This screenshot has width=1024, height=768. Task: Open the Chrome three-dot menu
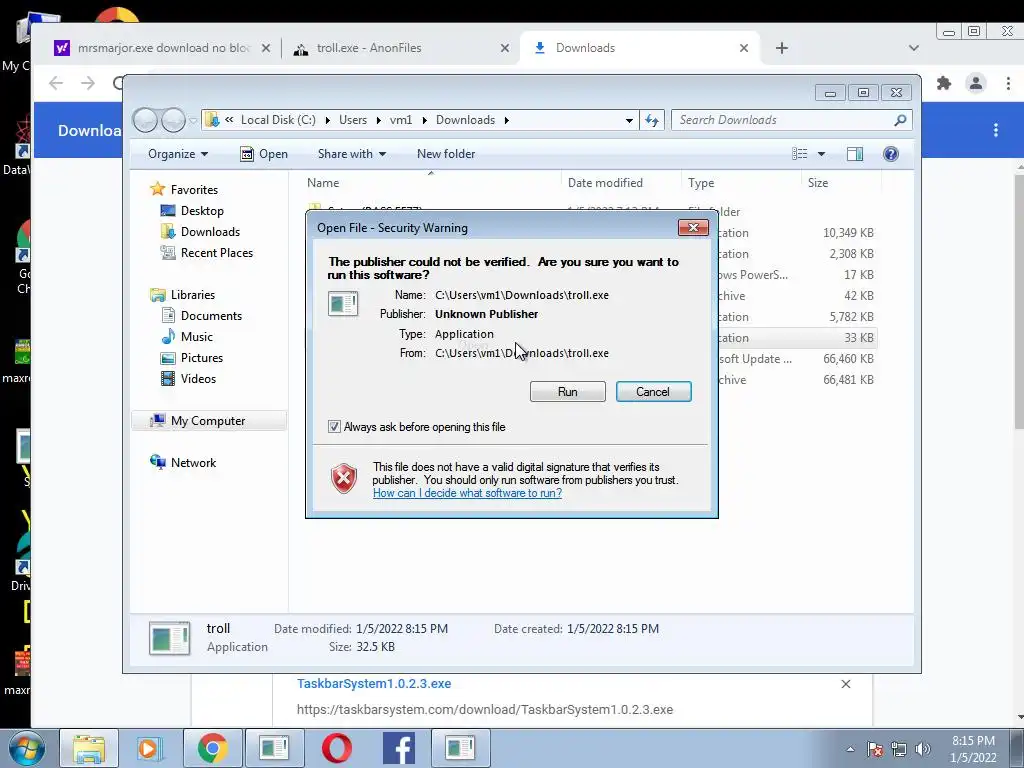1008,83
